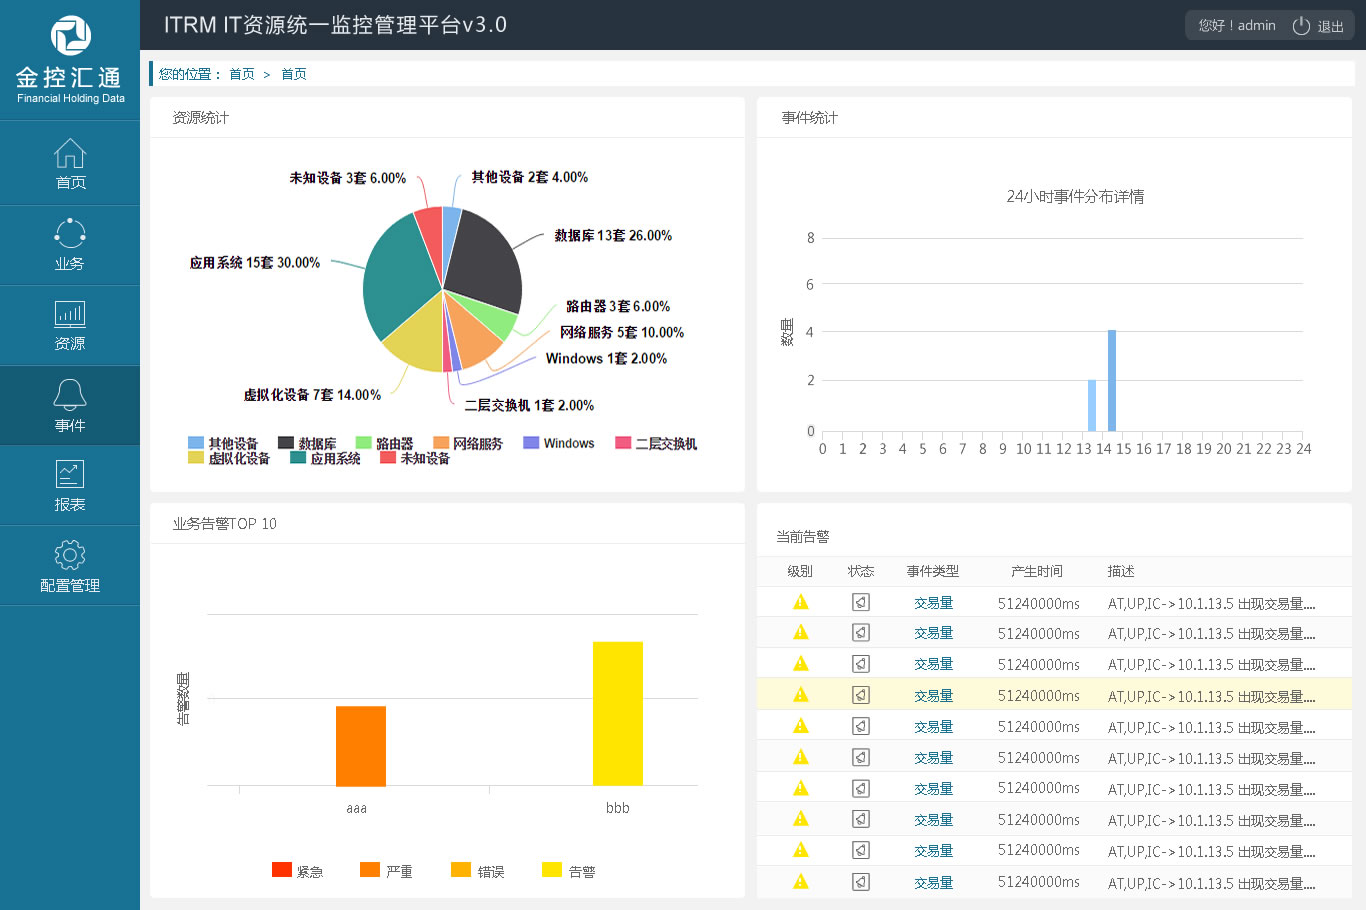Click warning triangle in the highlighted alarm row
Screen dimensions: 1366x910
pos(800,695)
